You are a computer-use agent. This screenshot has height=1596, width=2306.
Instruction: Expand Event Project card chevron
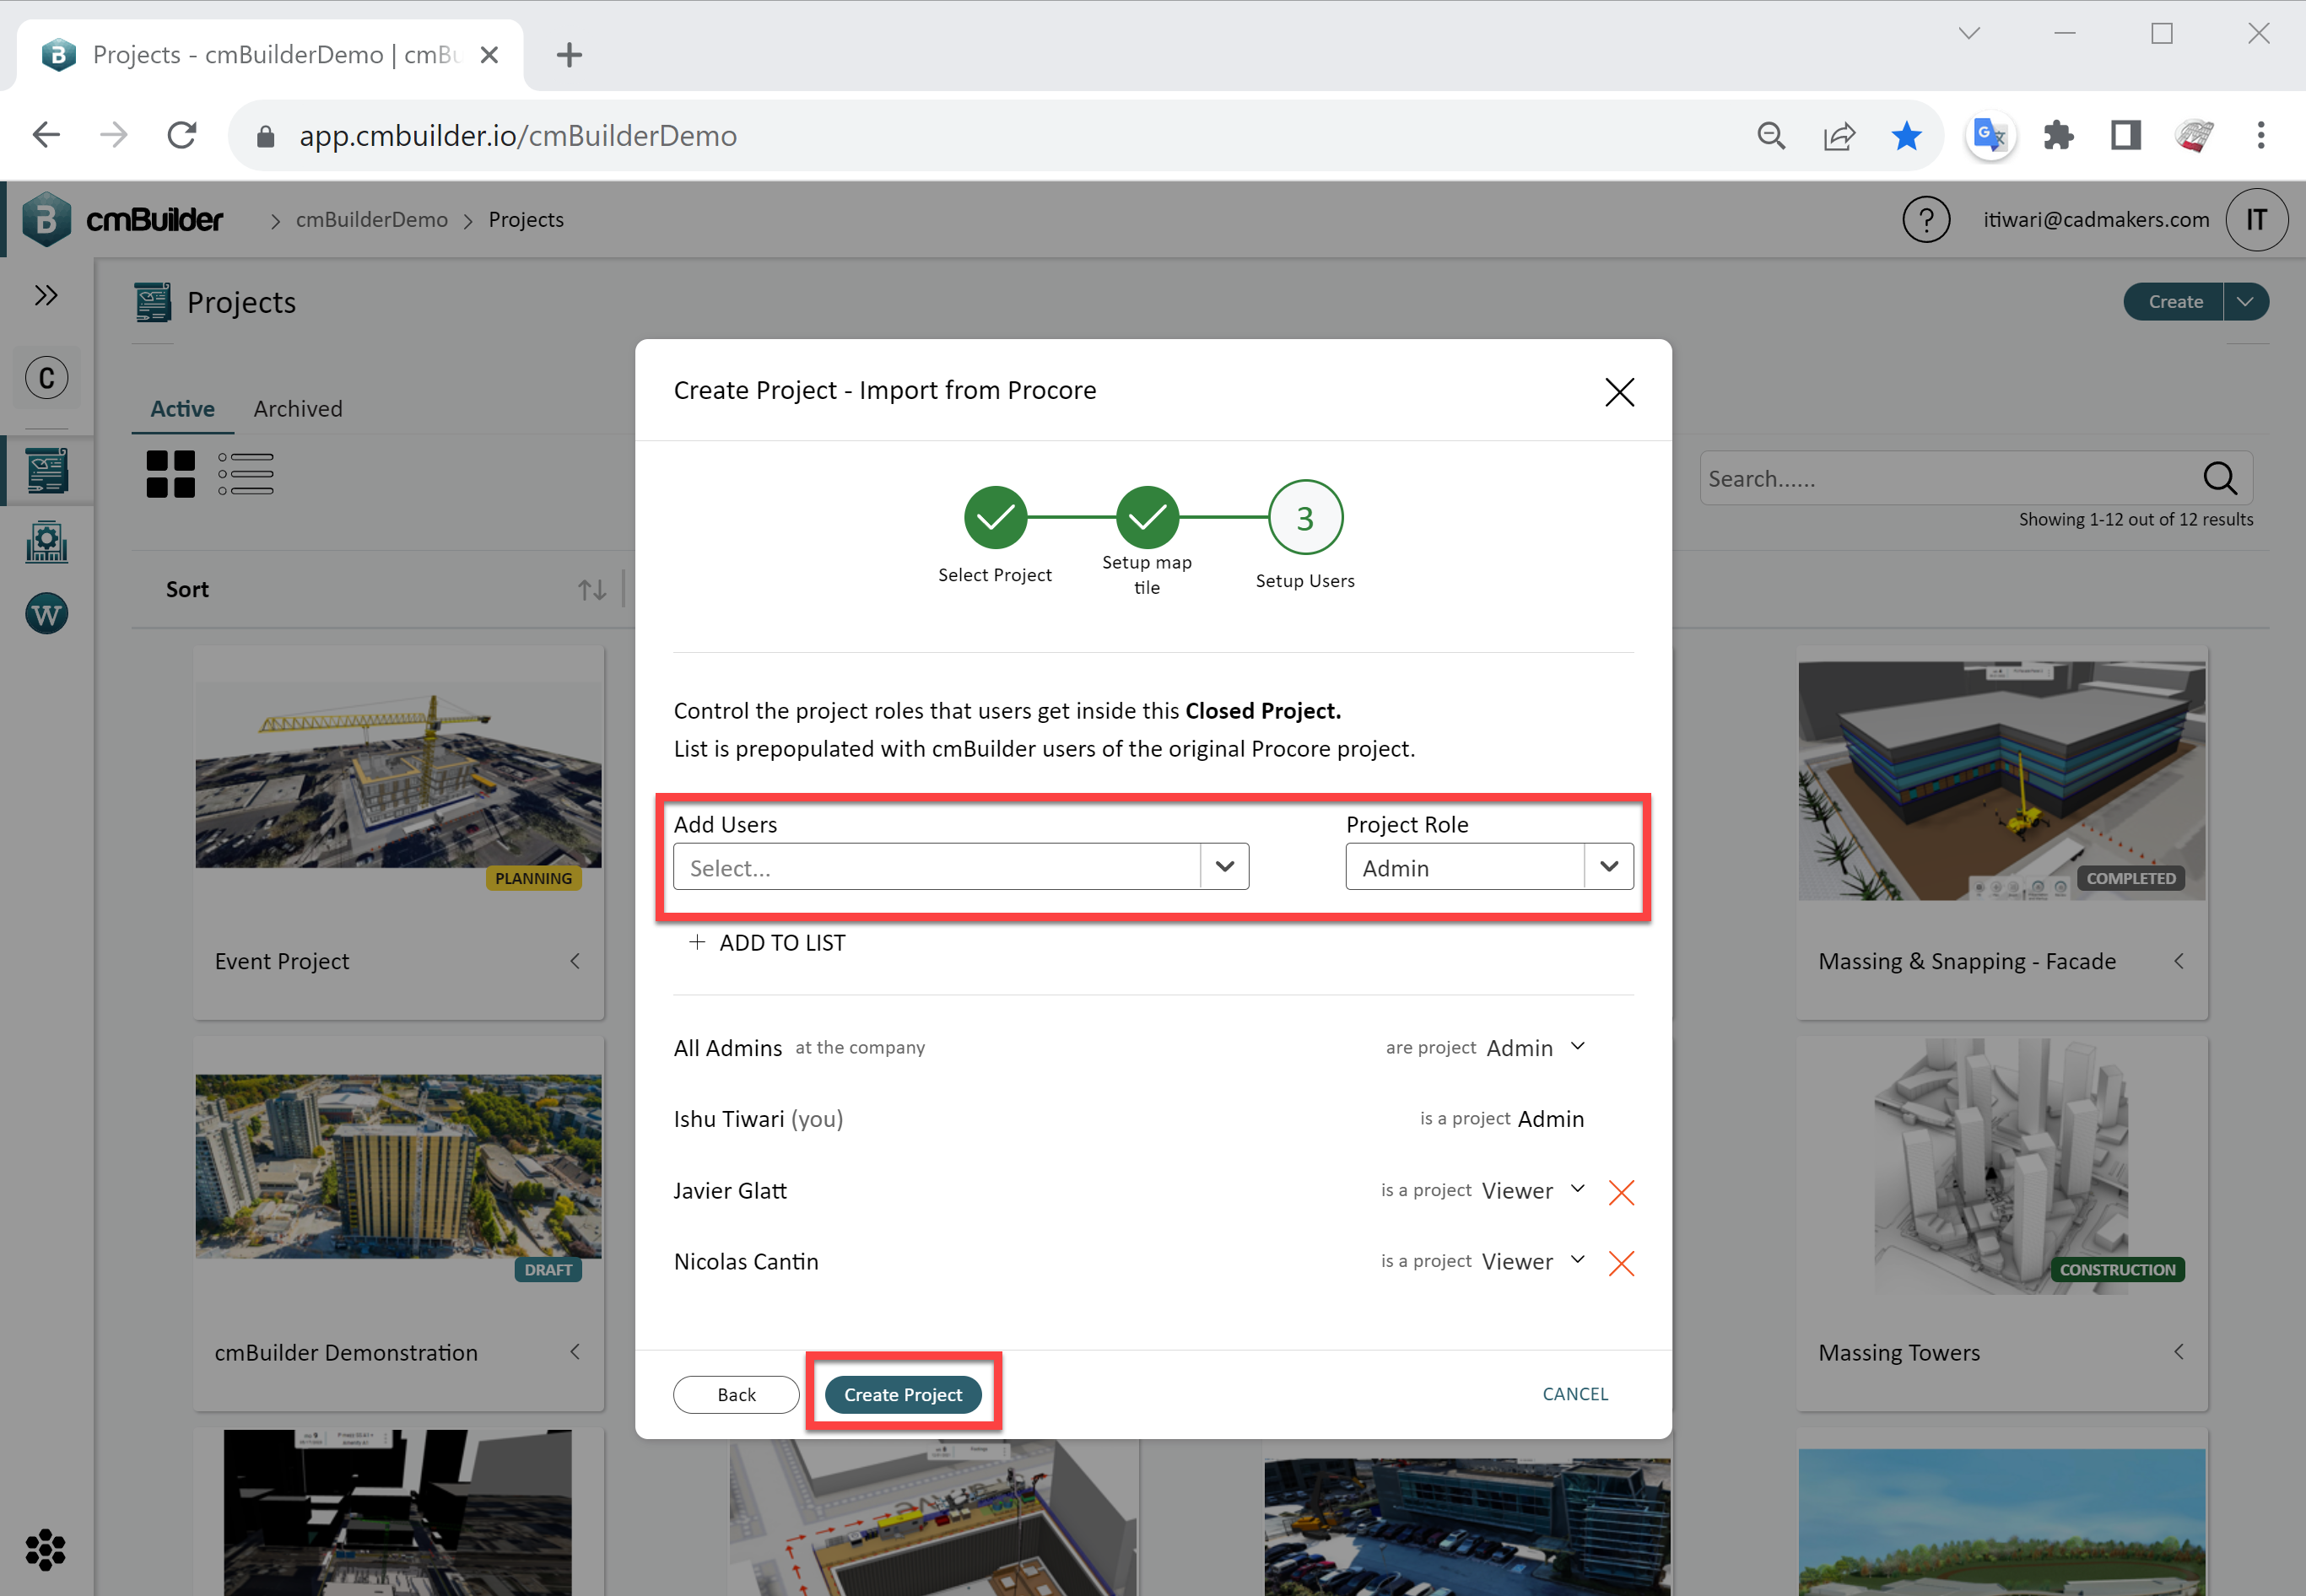click(x=575, y=961)
